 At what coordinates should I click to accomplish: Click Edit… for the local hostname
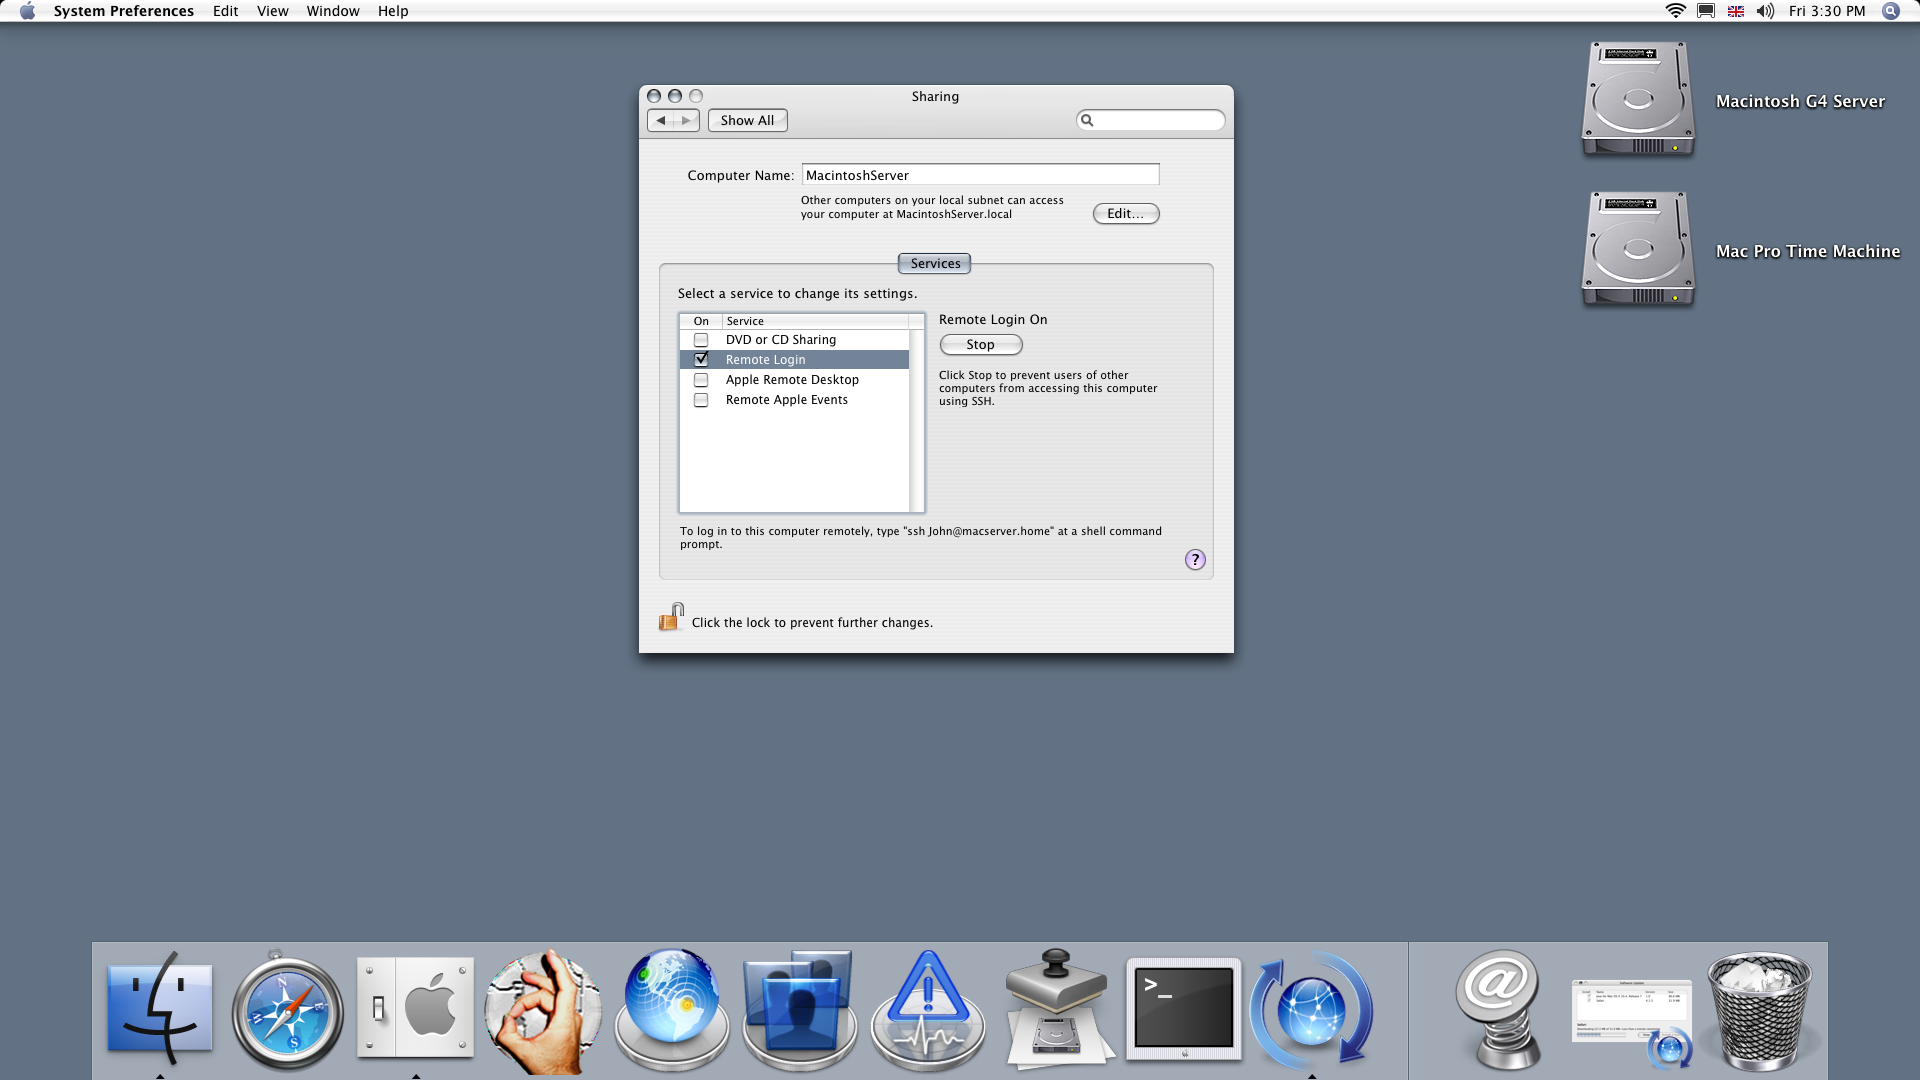[1126, 214]
